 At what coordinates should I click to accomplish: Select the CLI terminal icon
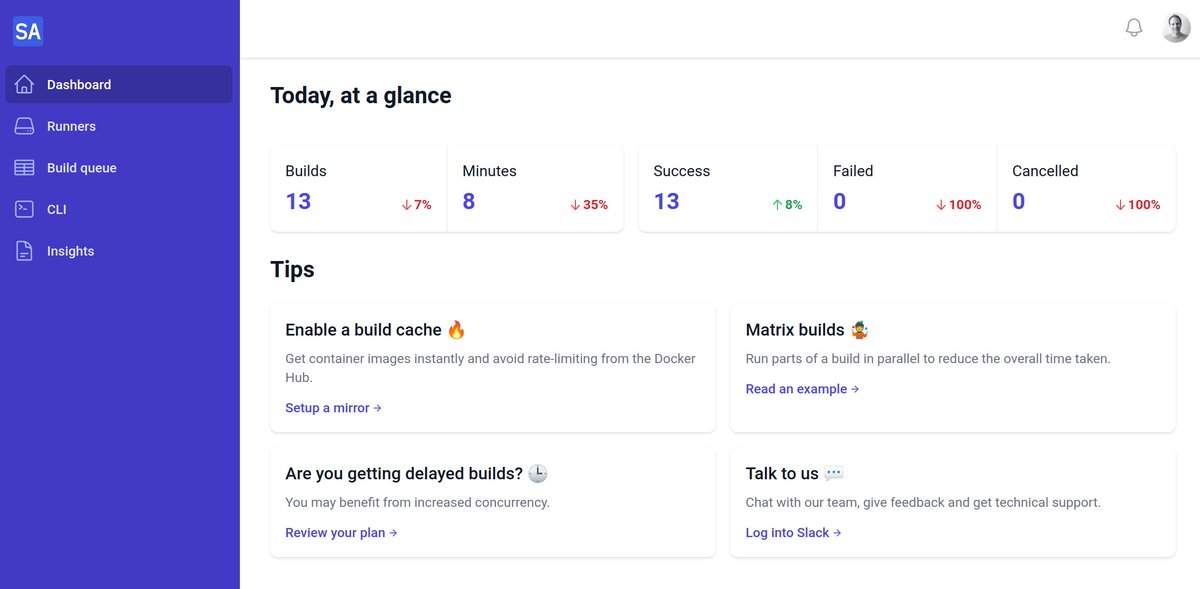click(x=24, y=209)
